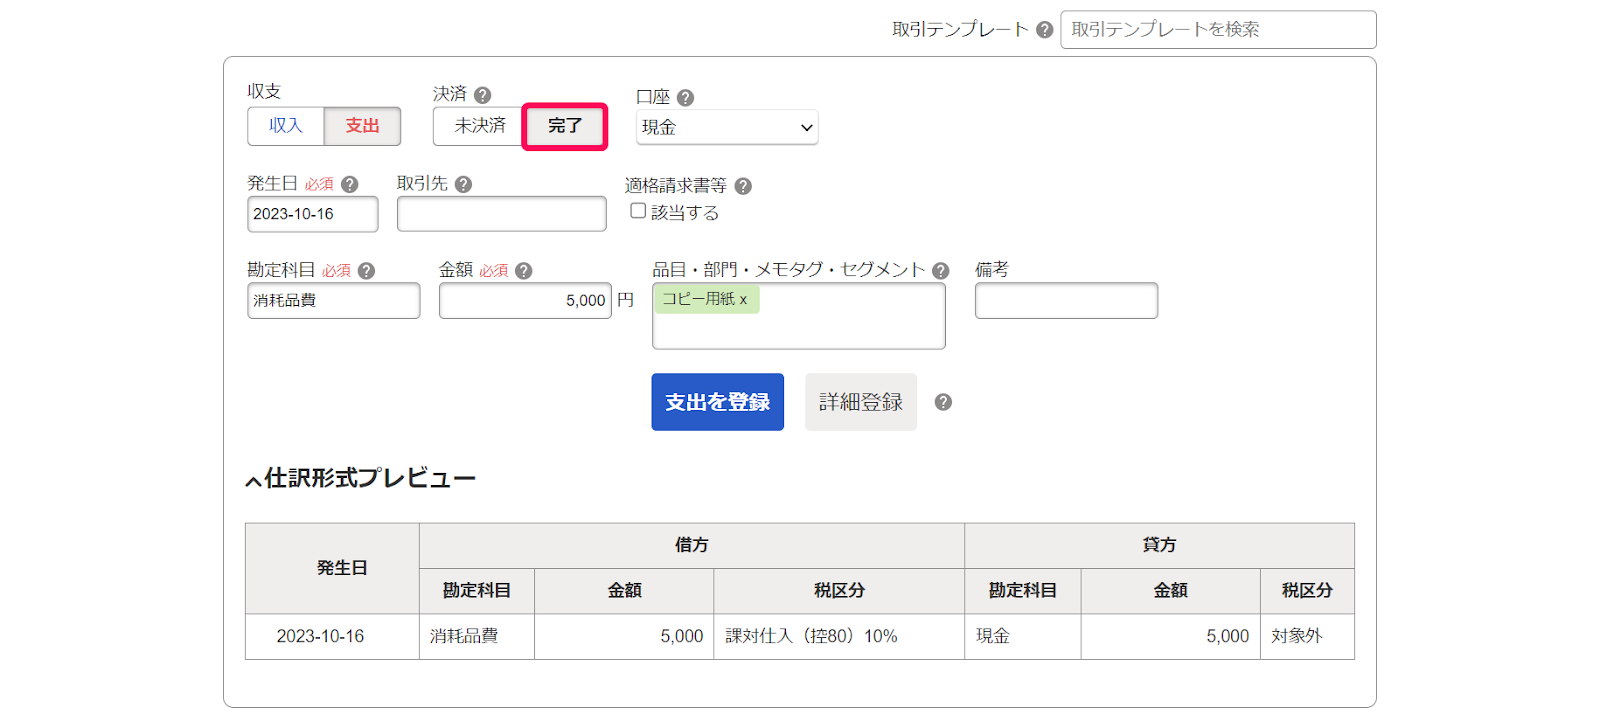1600x714 pixels.
Task: Open the 口座 dropdown showing 現金
Action: pyautogui.click(x=727, y=127)
